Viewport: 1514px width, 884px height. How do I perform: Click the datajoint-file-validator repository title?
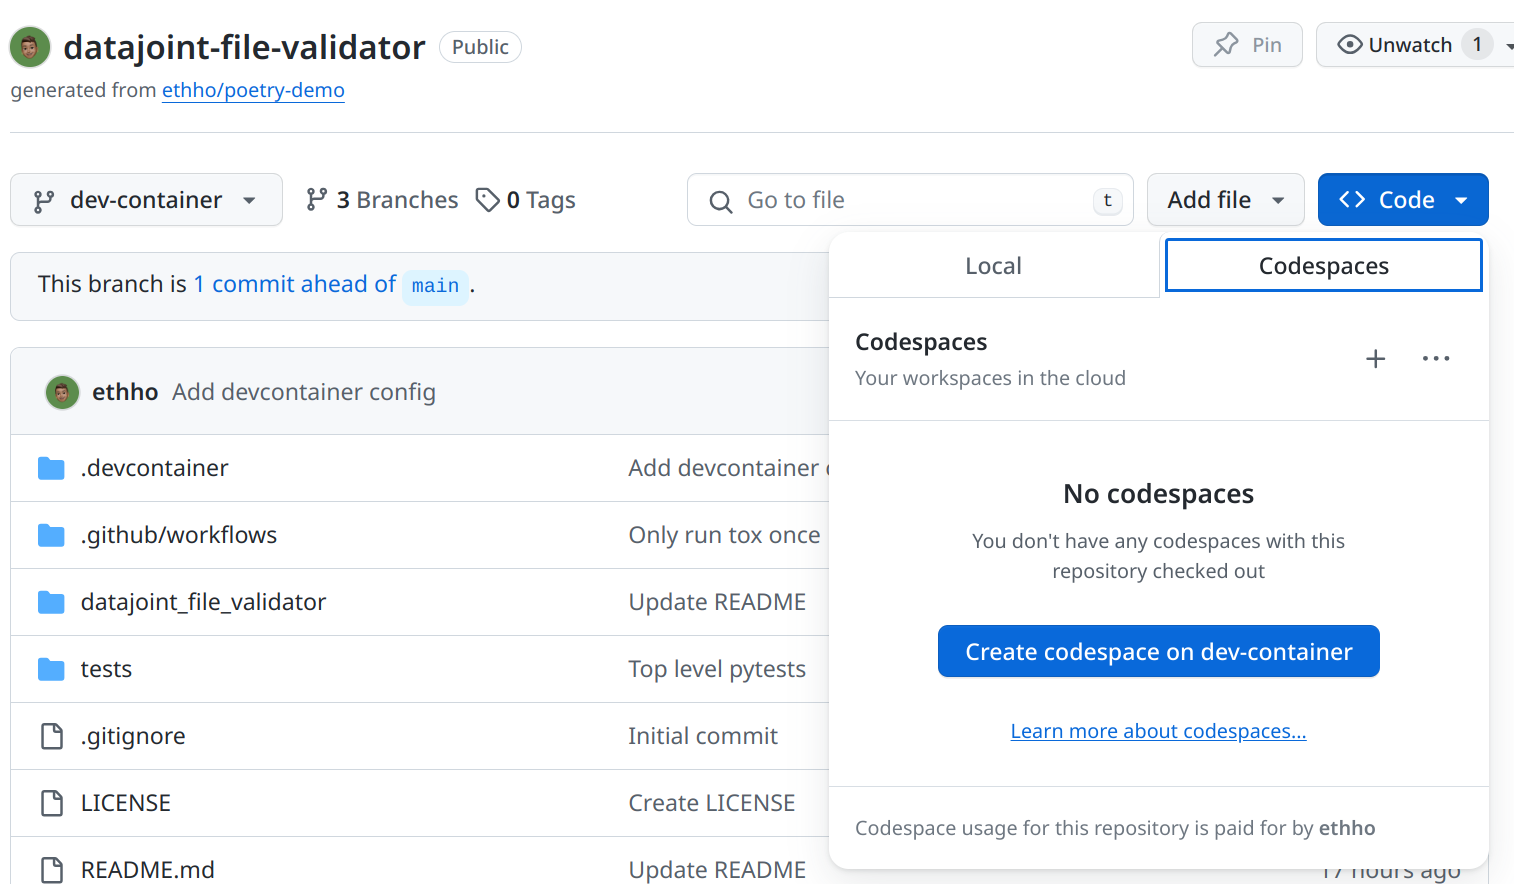244,47
